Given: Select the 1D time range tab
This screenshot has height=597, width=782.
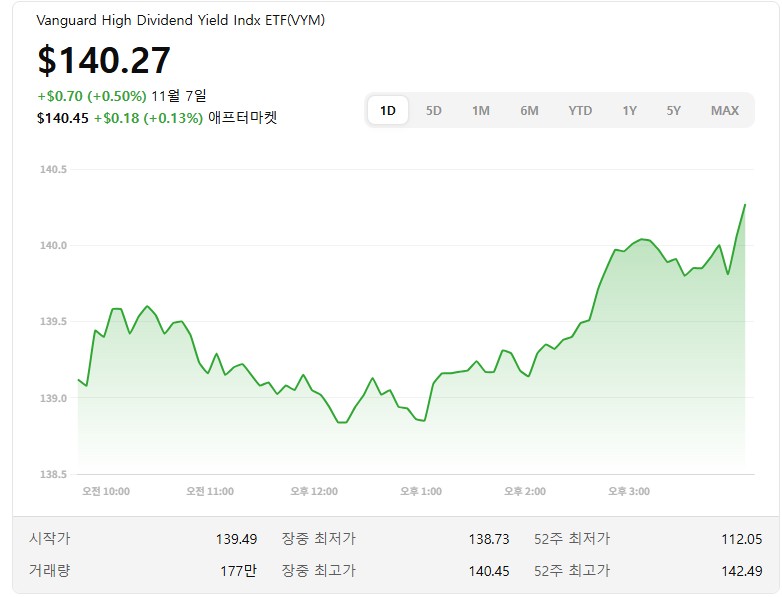Looking at the screenshot, I should tap(388, 110).
